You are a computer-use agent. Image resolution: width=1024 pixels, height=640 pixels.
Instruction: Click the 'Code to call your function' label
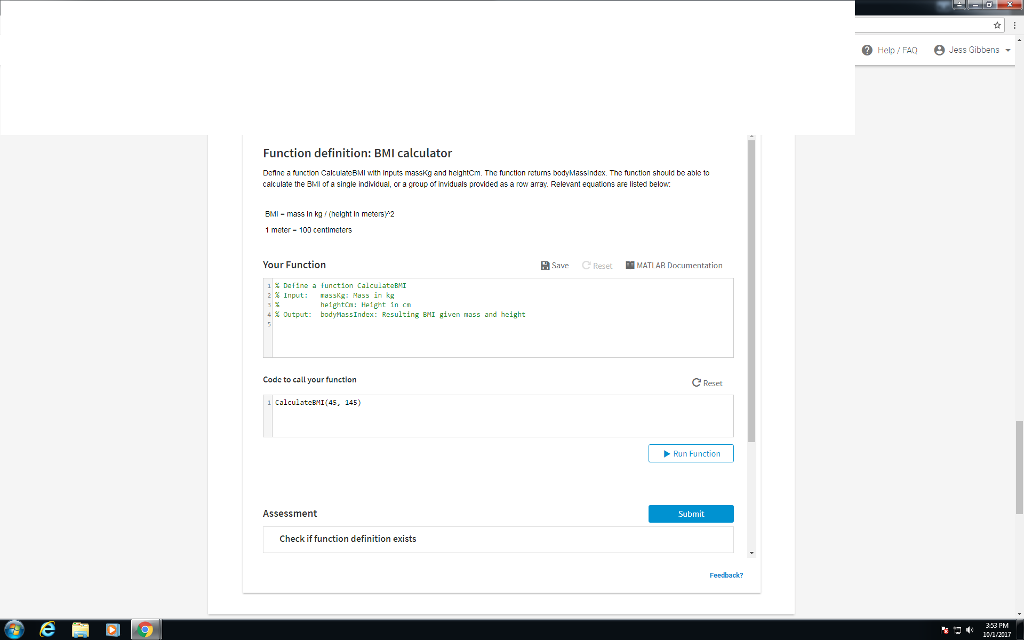(310, 379)
